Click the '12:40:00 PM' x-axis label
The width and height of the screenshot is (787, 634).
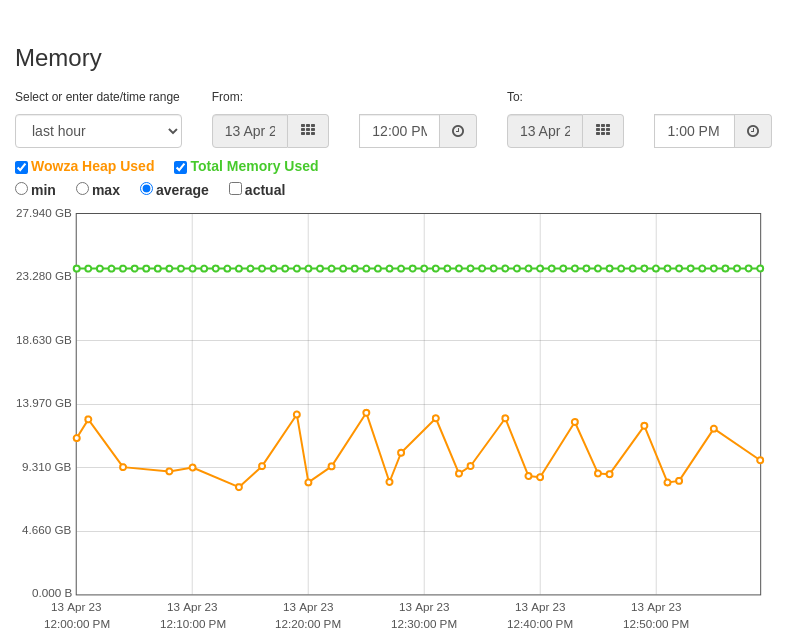pos(540,624)
